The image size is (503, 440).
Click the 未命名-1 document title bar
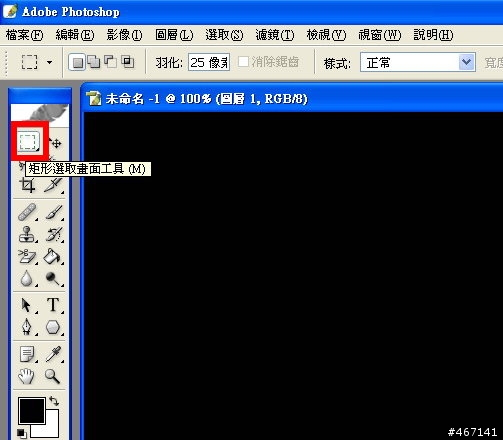point(293,99)
